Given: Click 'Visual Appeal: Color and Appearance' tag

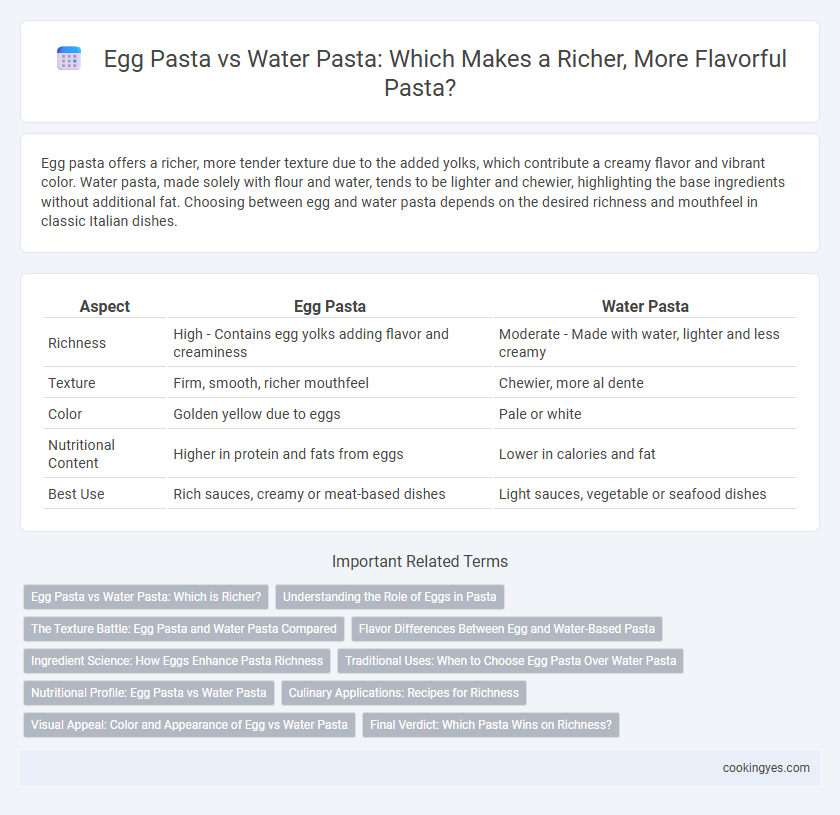Looking at the screenshot, I should click(189, 725).
